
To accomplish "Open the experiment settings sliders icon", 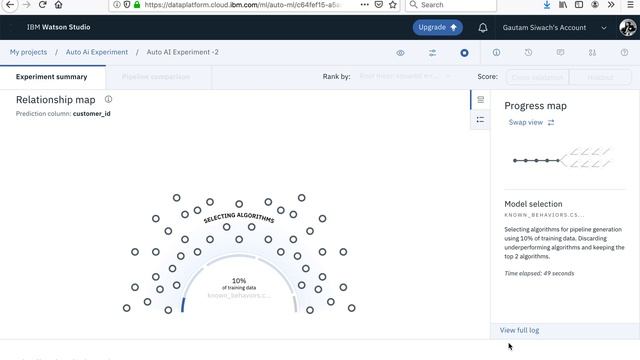I will [432, 53].
